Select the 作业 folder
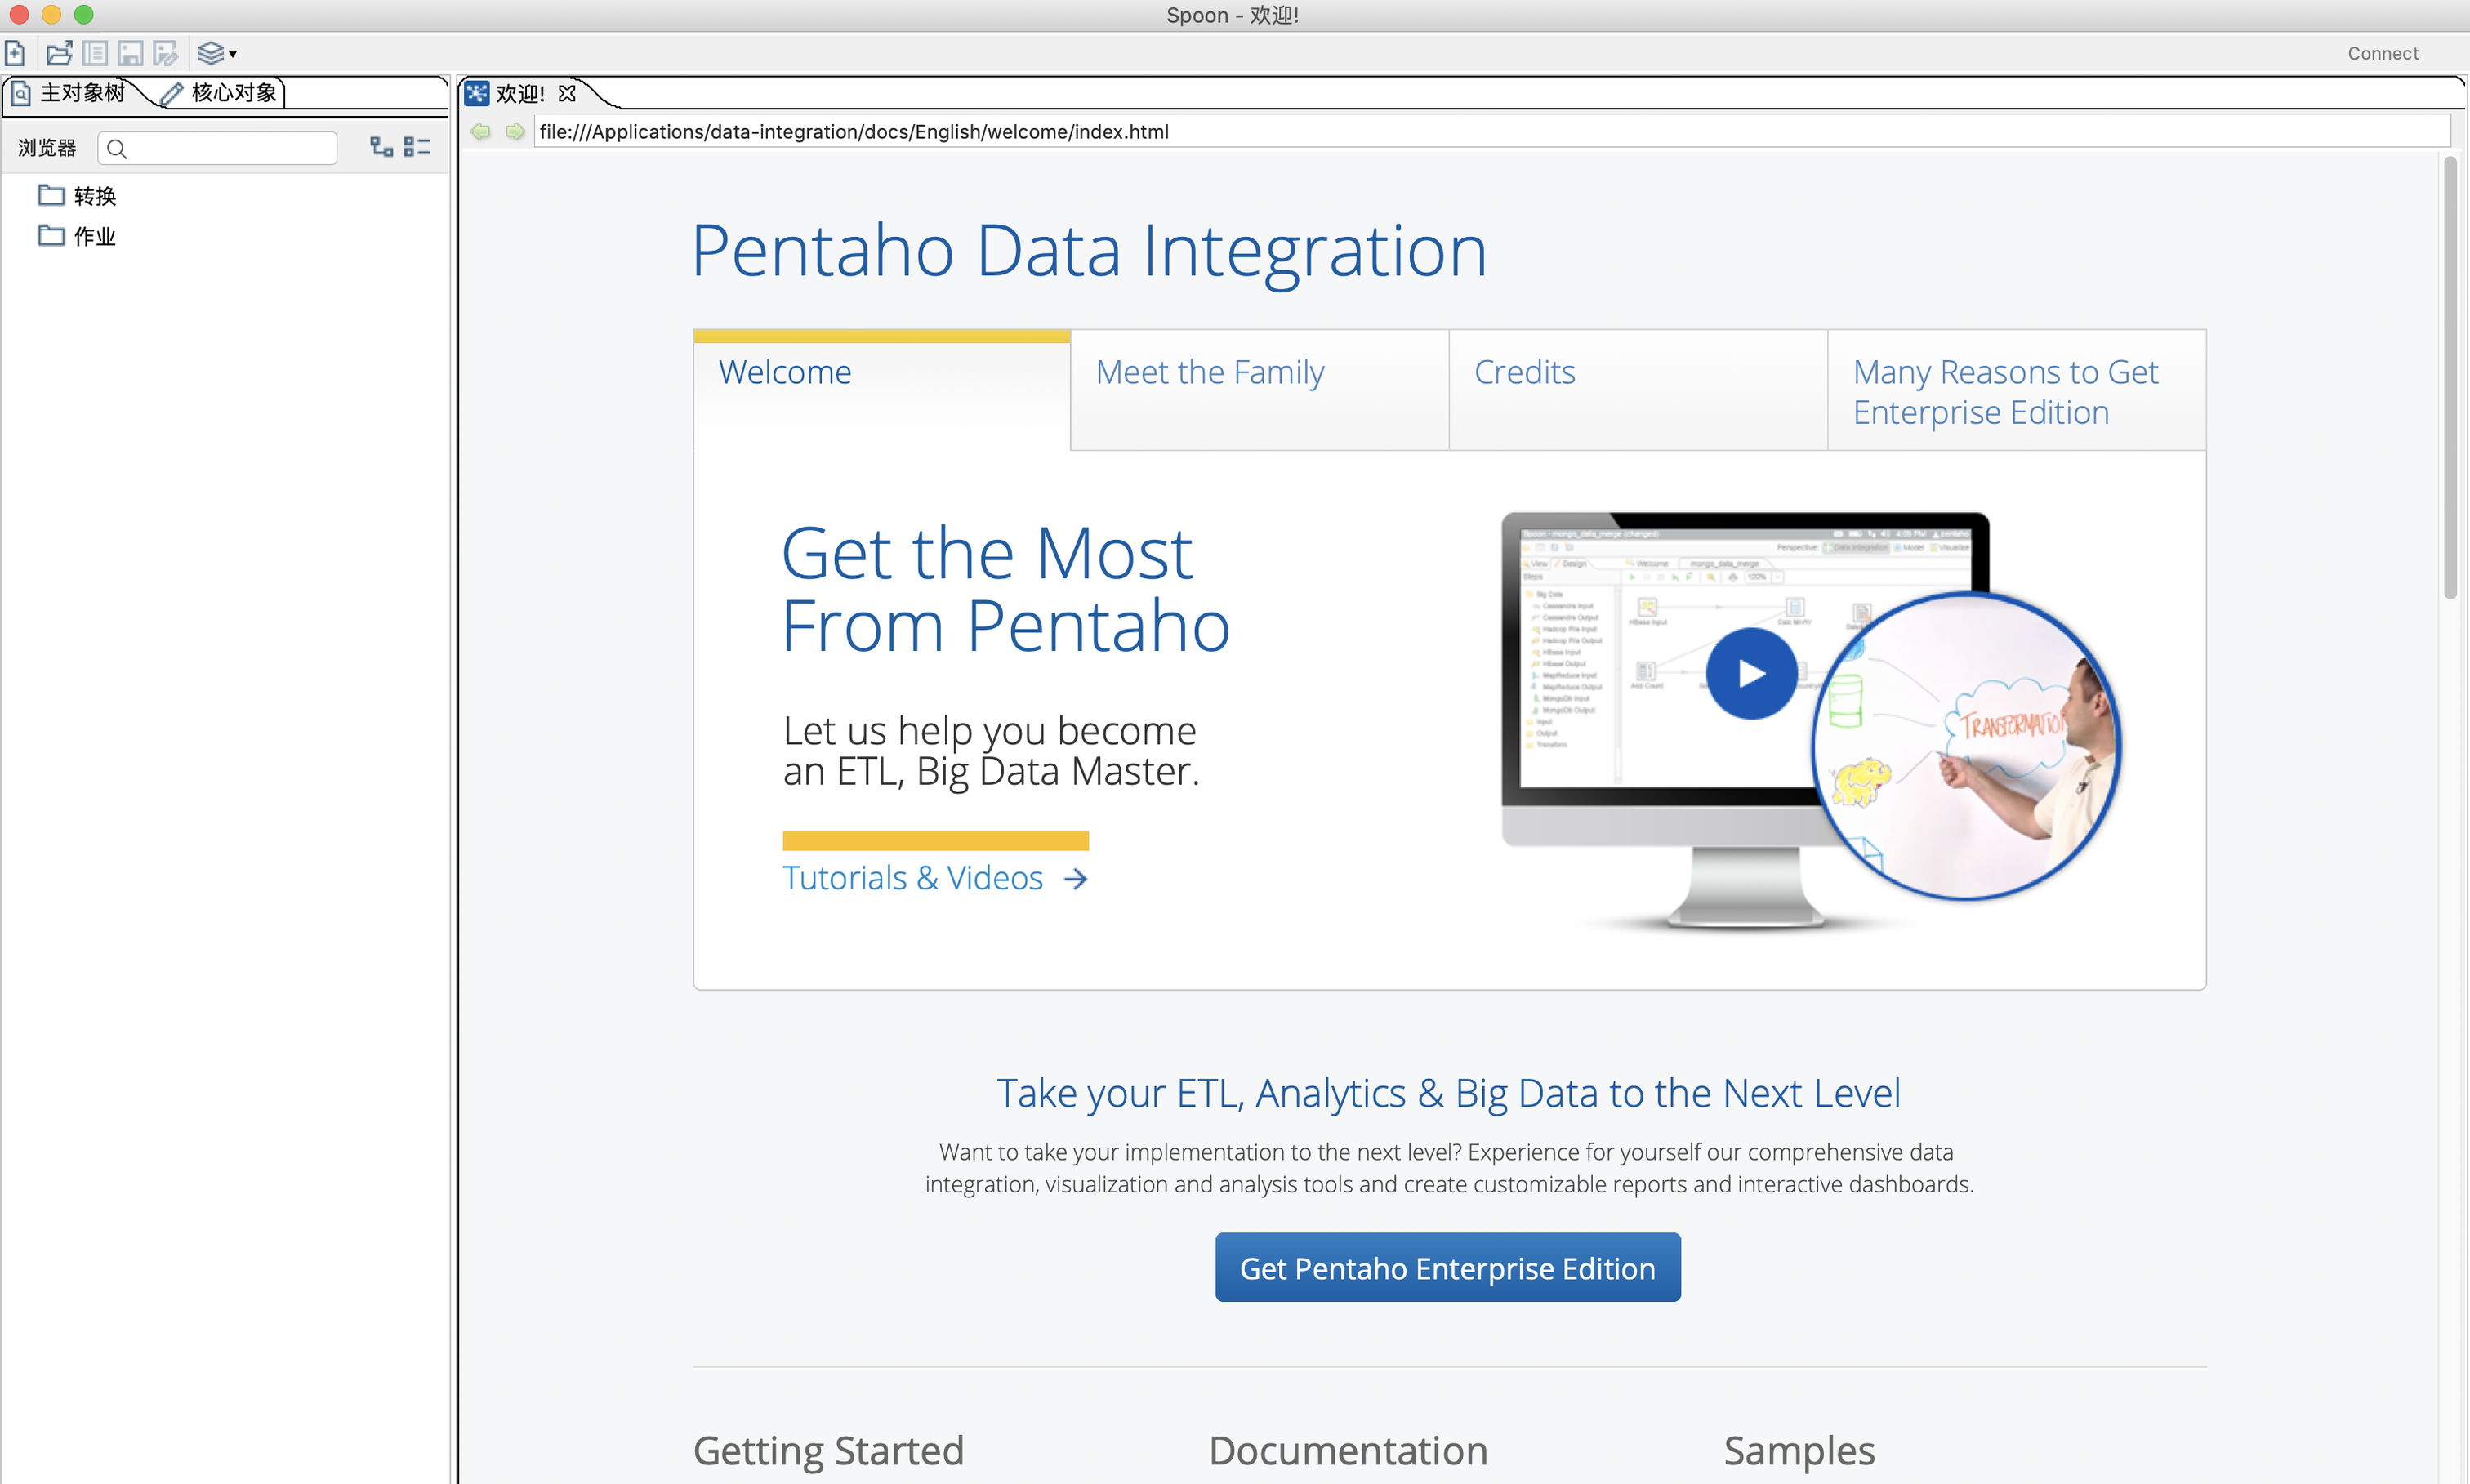Viewport: 2470px width, 1484px height. pyautogui.click(x=78, y=237)
